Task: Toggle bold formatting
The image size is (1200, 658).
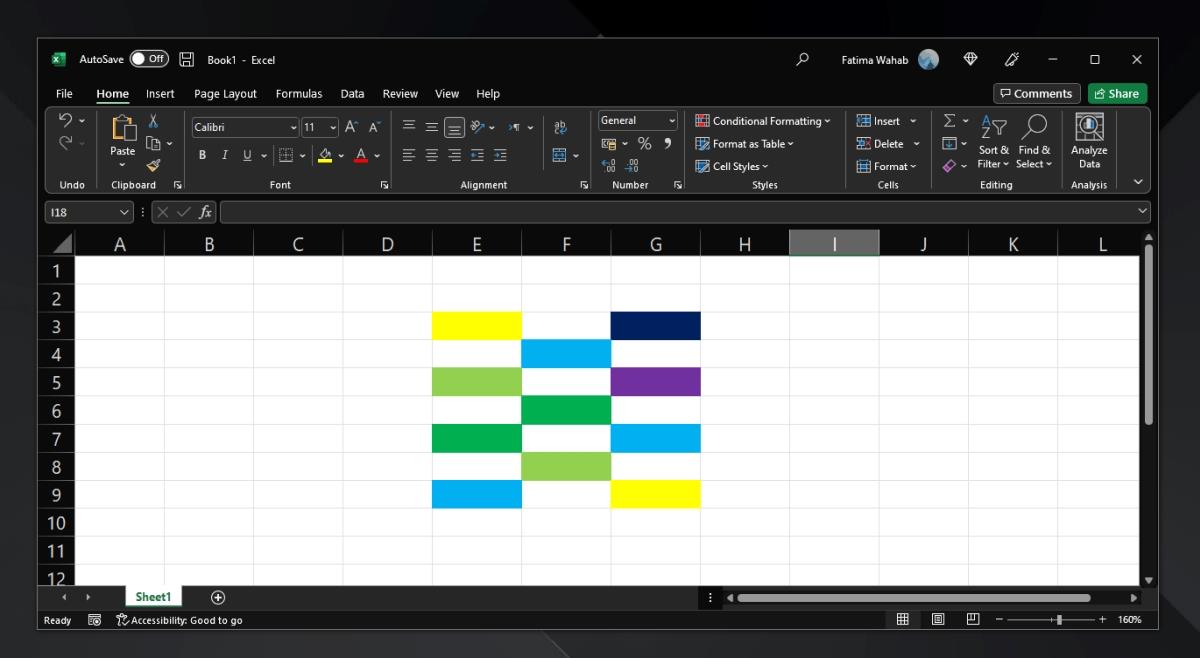Action: click(x=202, y=155)
